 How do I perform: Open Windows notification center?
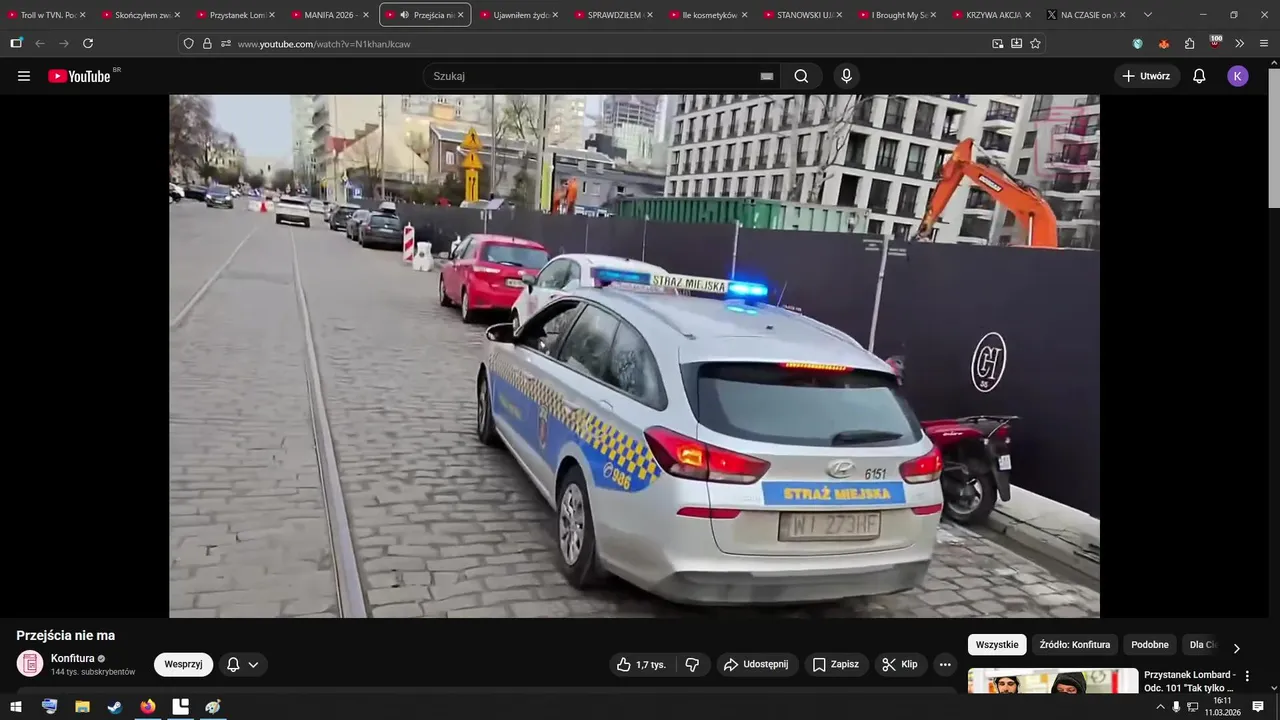click(1258, 707)
